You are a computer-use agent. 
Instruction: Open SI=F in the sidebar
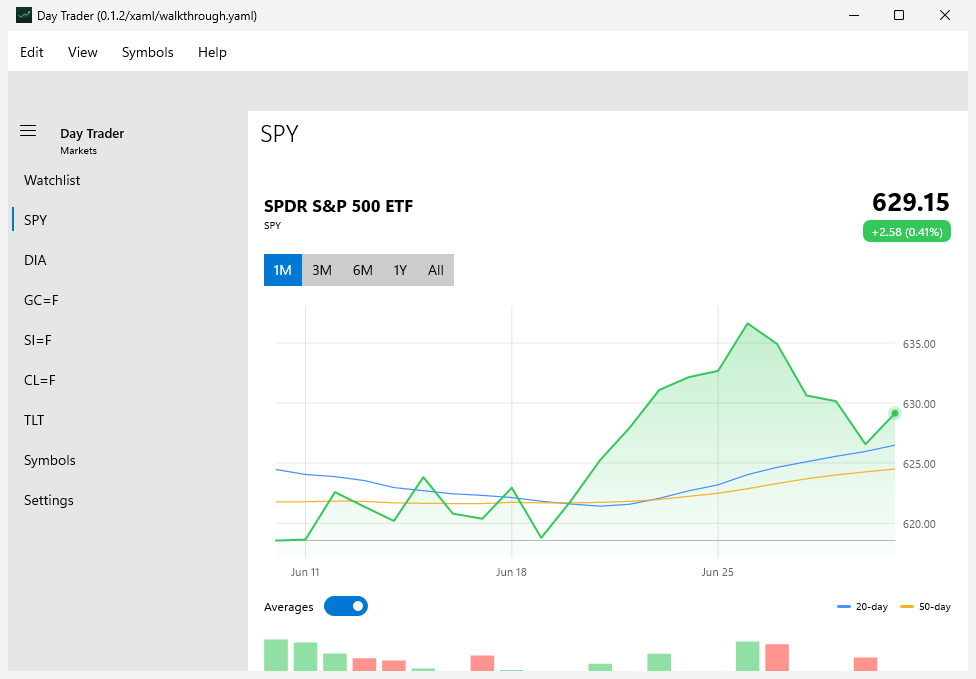(128, 340)
